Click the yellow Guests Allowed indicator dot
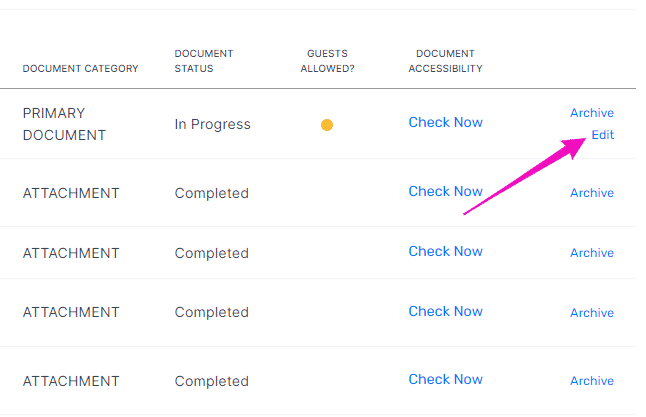The image size is (646, 417). tap(327, 124)
